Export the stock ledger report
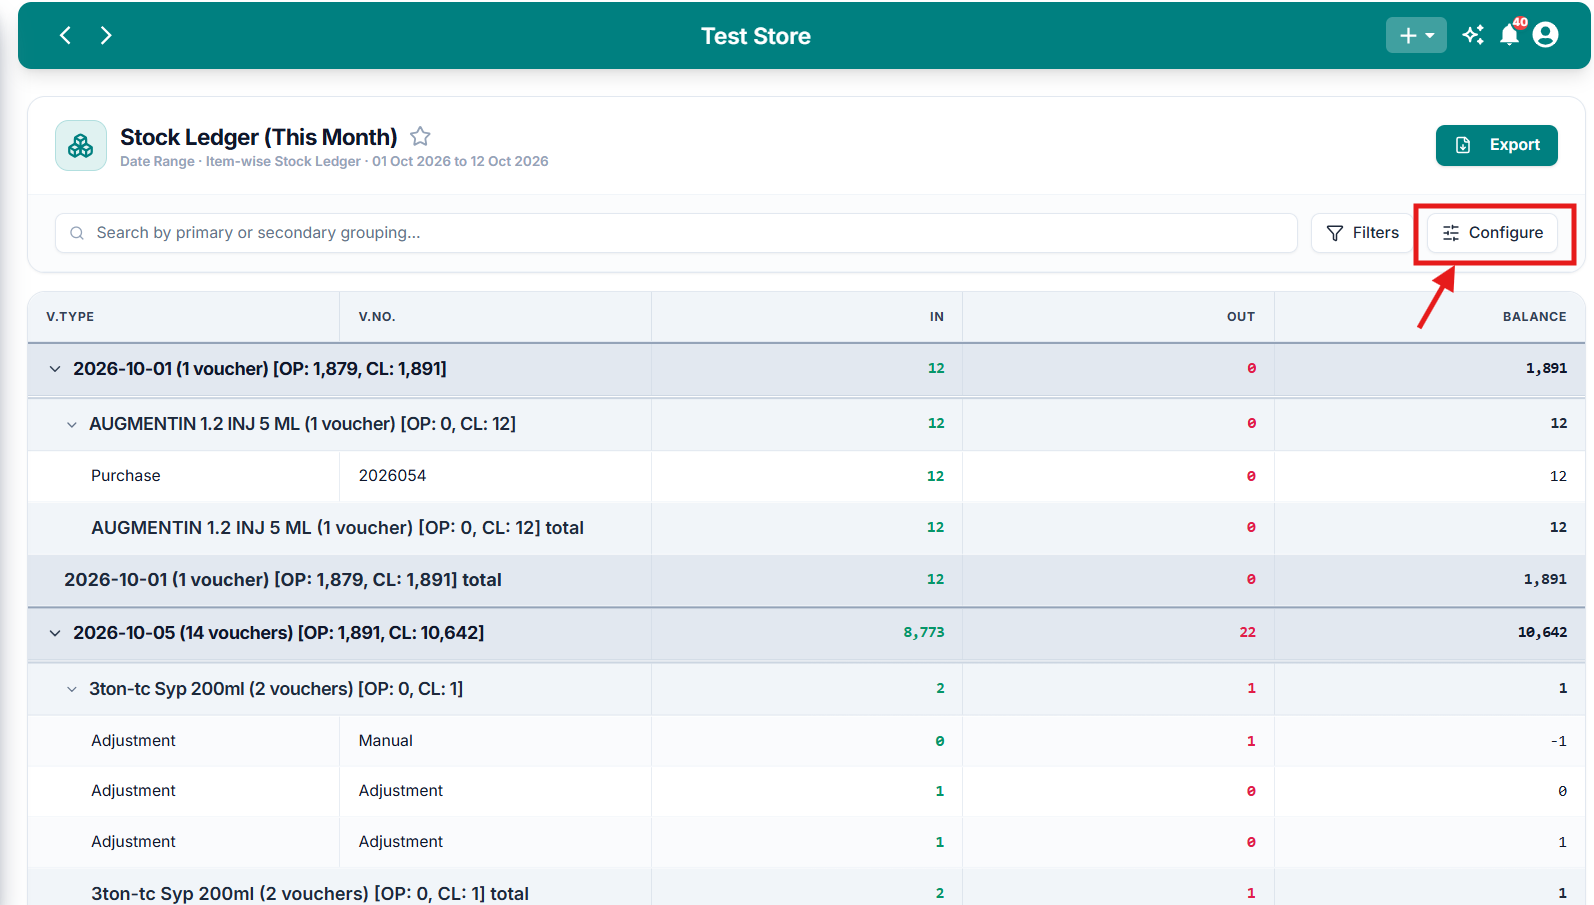 tap(1496, 145)
